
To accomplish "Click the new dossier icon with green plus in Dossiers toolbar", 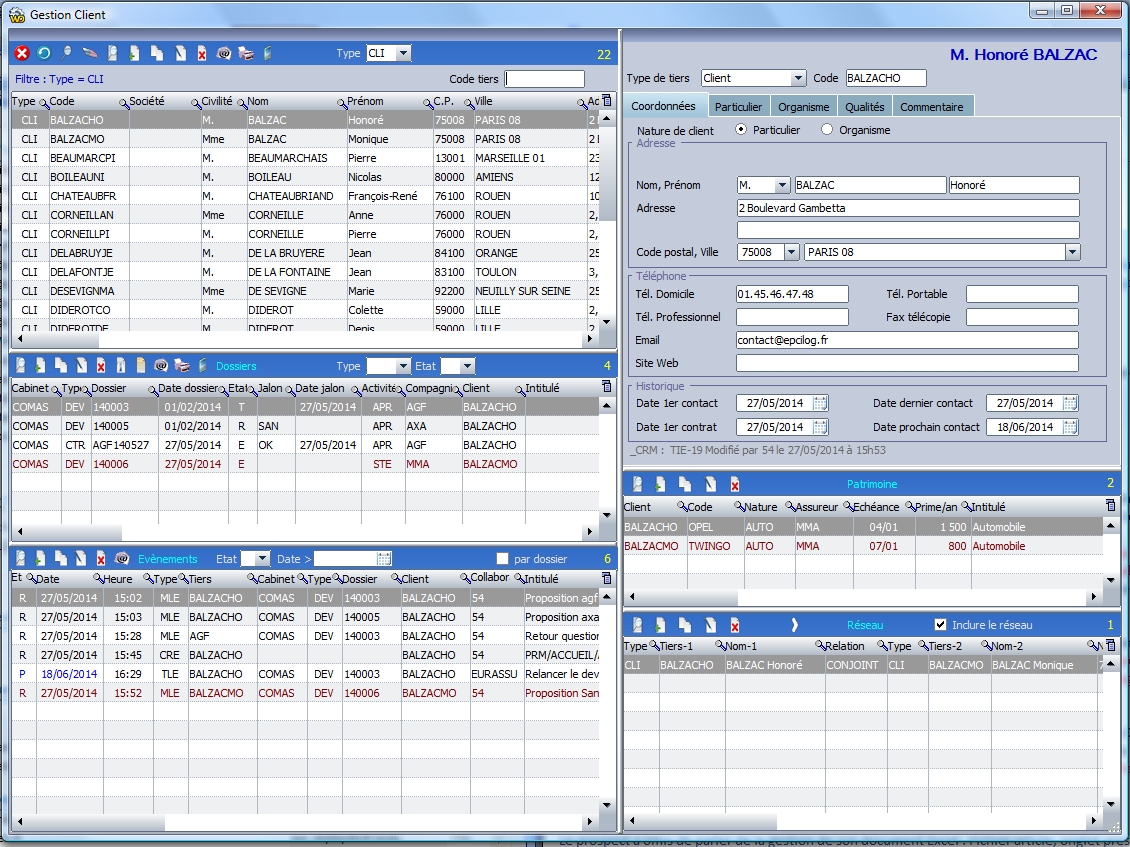I will pos(40,365).
